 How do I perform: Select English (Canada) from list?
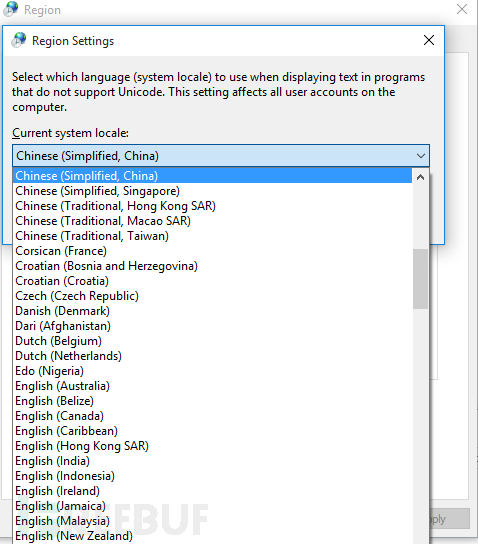(212, 416)
